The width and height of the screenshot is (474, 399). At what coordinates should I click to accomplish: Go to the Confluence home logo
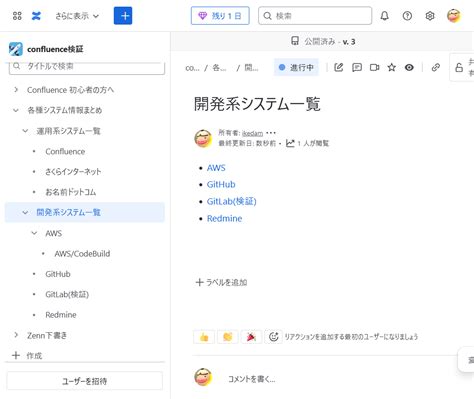(36, 16)
